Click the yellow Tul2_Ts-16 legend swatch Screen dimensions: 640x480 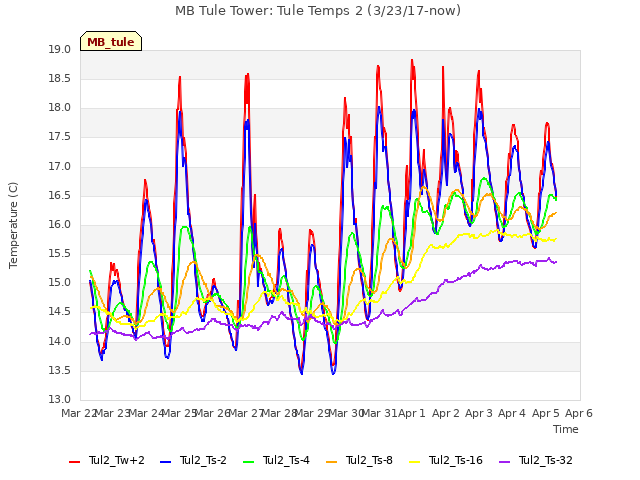click(414, 462)
